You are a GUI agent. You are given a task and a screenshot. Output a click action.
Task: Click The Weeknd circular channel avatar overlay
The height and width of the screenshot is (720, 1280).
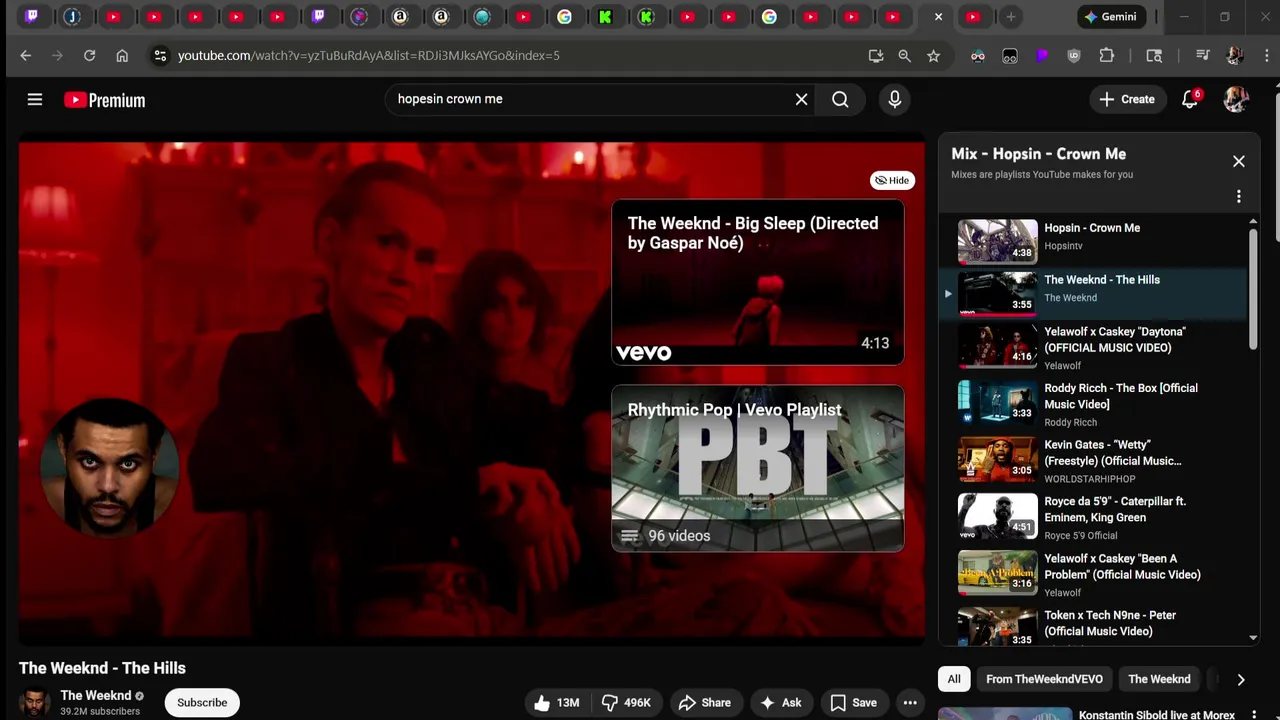coord(109,467)
